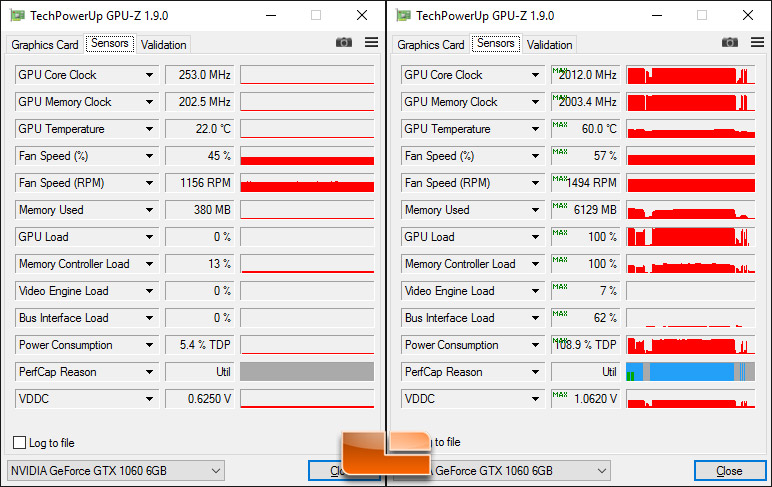Viewport: 772px width, 487px height.
Task: Expand GPU Load dropdown in left window
Action: click(x=149, y=237)
